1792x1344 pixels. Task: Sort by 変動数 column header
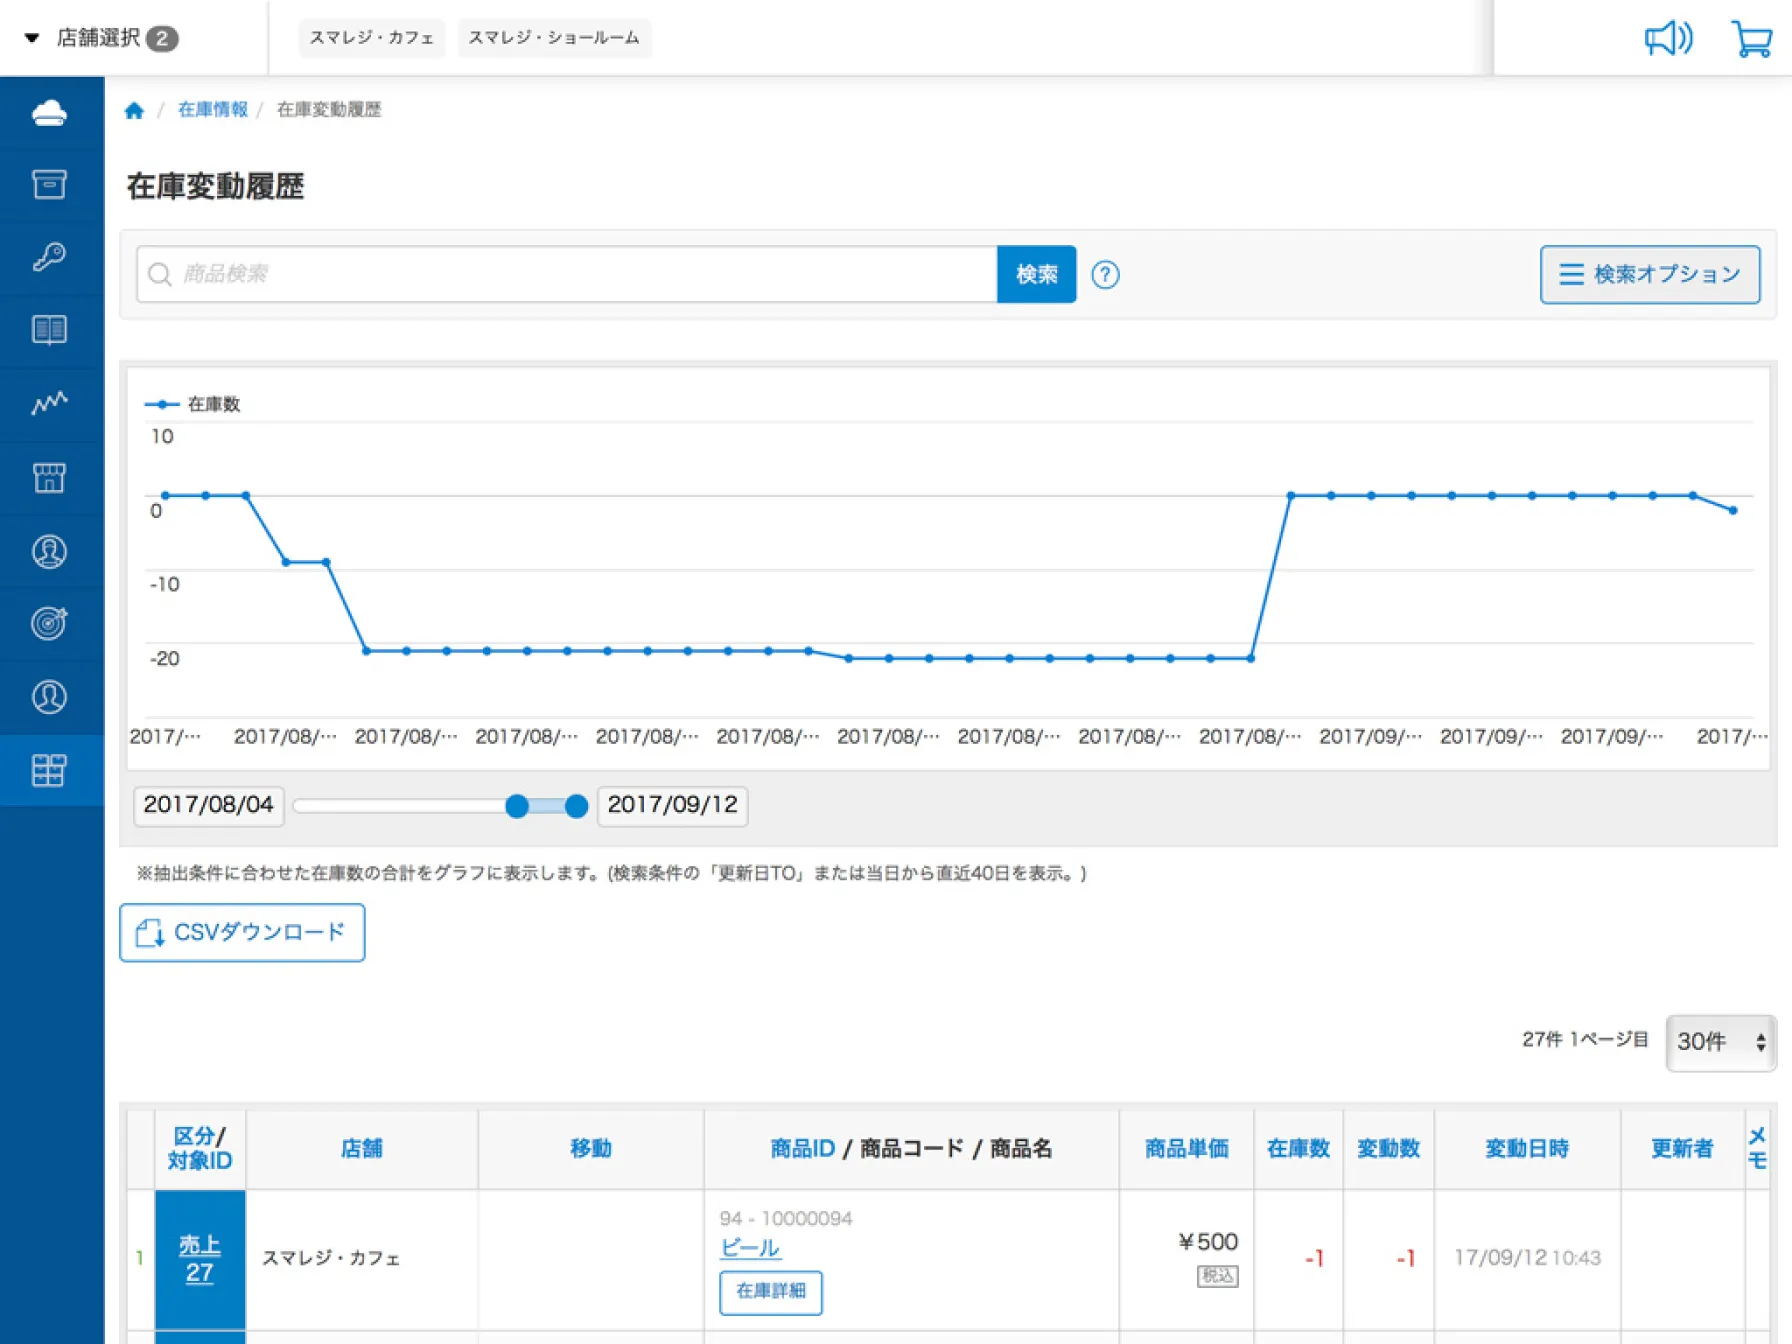[x=1388, y=1148]
